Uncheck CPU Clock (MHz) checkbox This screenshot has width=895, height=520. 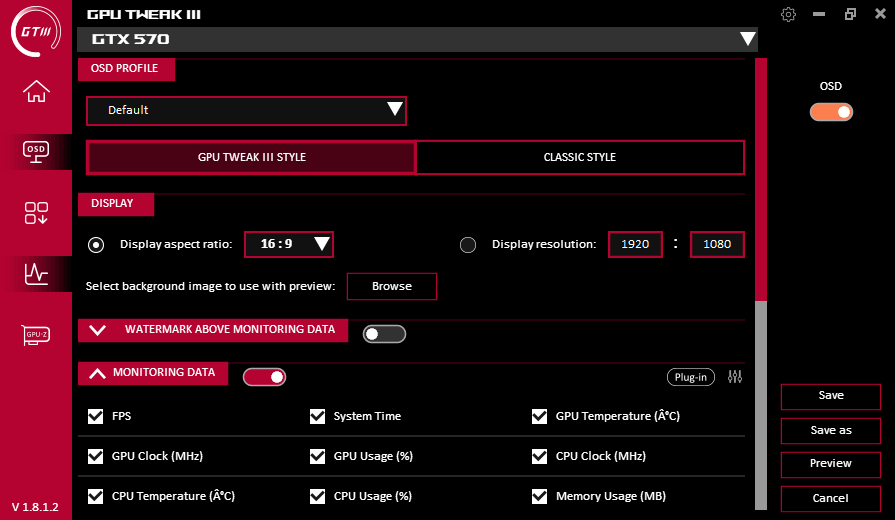click(x=539, y=456)
